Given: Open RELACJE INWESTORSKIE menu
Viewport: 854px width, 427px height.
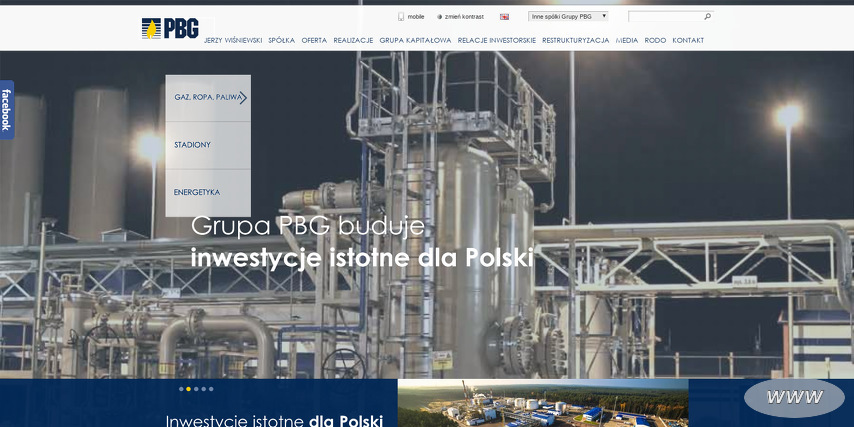Looking at the screenshot, I should coord(497,40).
